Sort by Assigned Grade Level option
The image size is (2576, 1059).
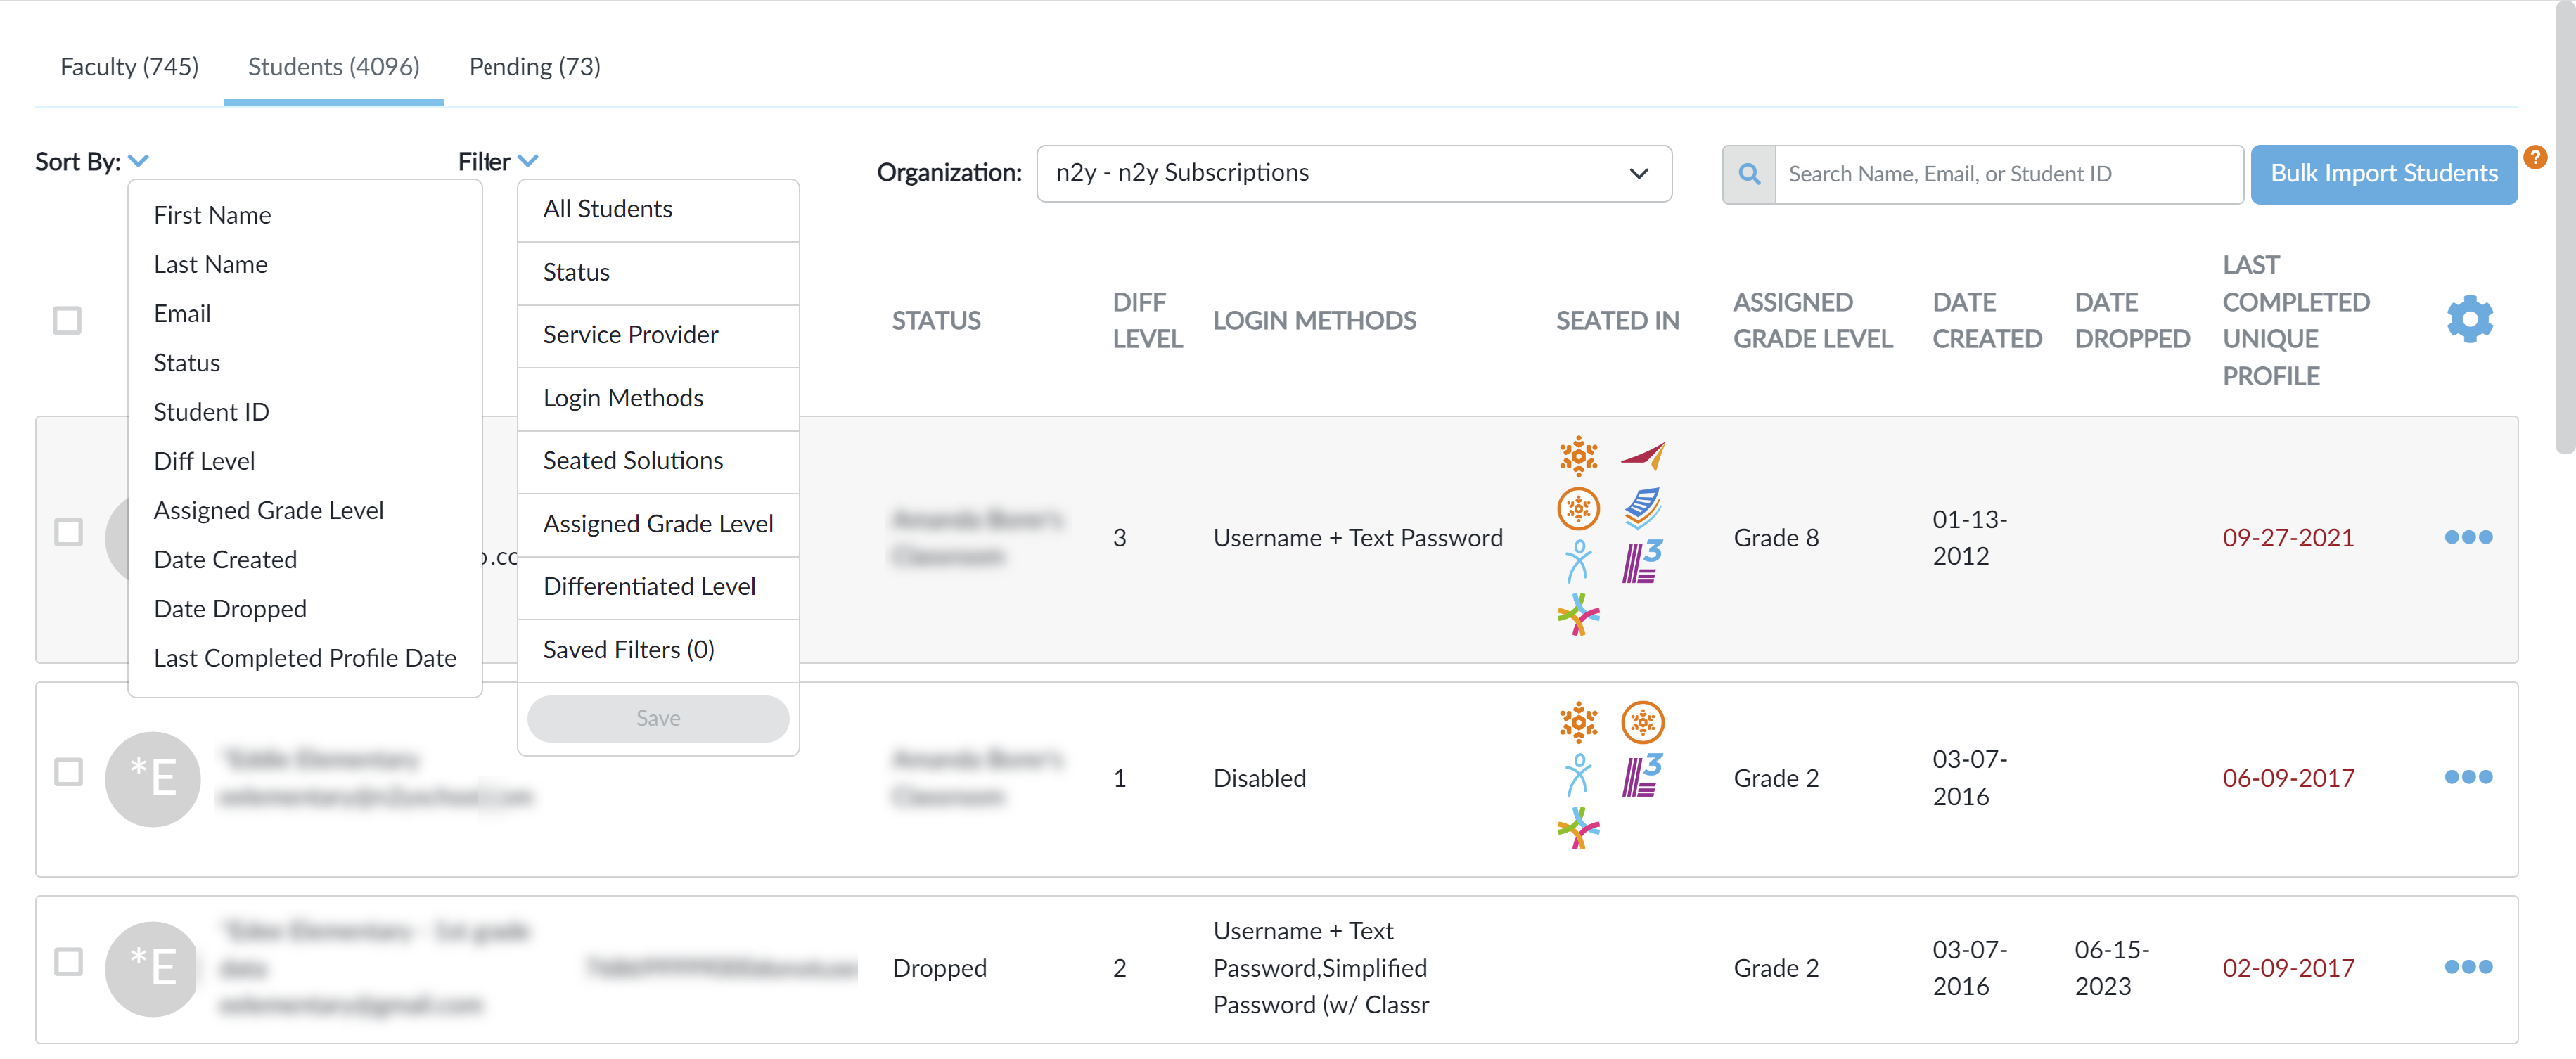(x=268, y=510)
